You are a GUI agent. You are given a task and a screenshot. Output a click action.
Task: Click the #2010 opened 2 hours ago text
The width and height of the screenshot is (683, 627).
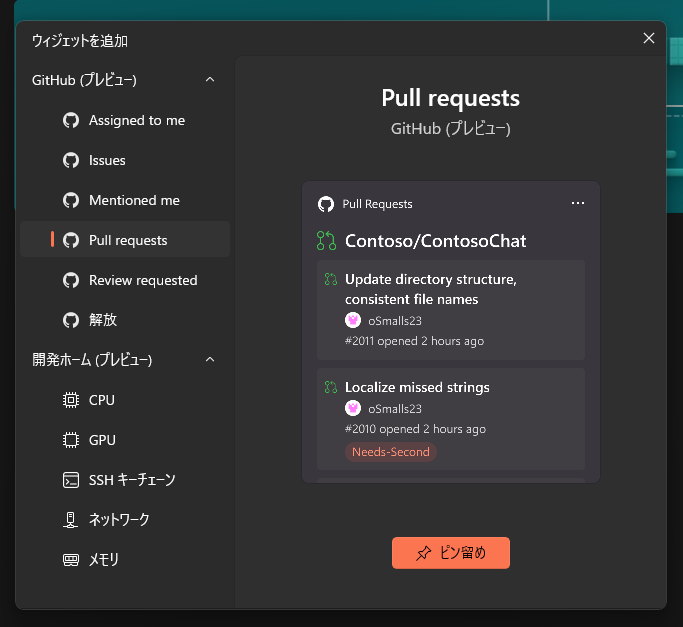coord(415,429)
